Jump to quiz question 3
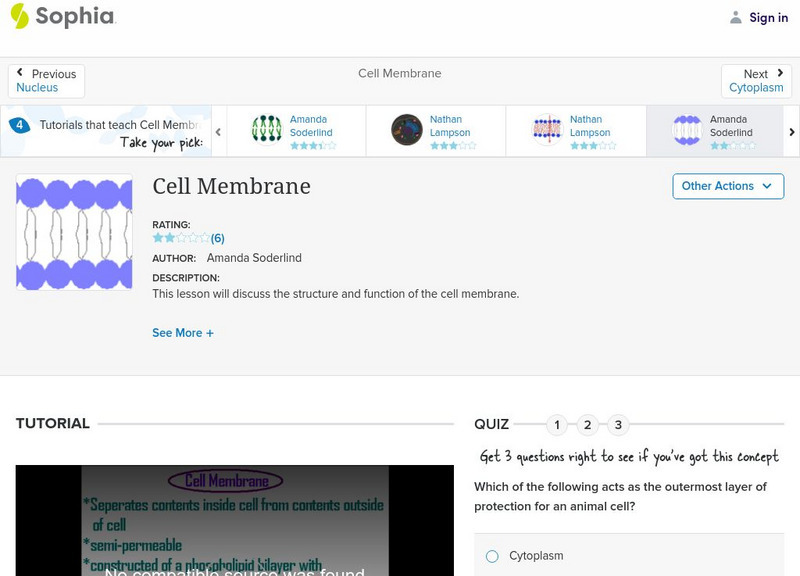The height and width of the screenshot is (576, 800). 618,425
